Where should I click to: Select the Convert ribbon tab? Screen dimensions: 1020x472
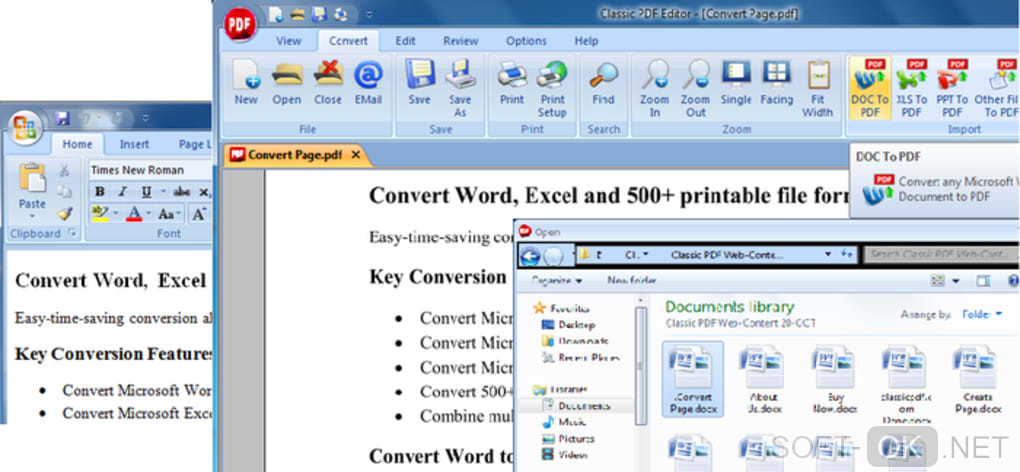point(348,41)
